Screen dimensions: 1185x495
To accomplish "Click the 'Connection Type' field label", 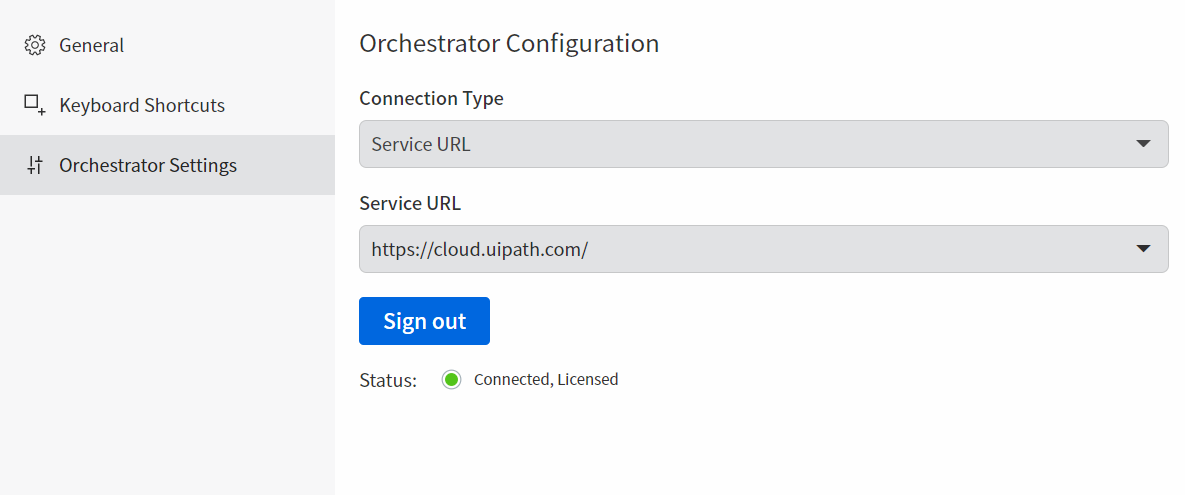I will (x=432, y=98).
